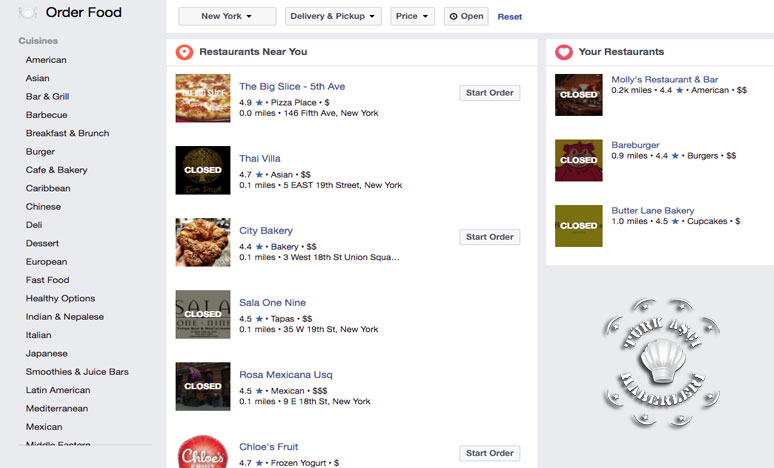Screen dimensions: 774x468
Task: Choose the European cuisine
Action: [x=46, y=262]
